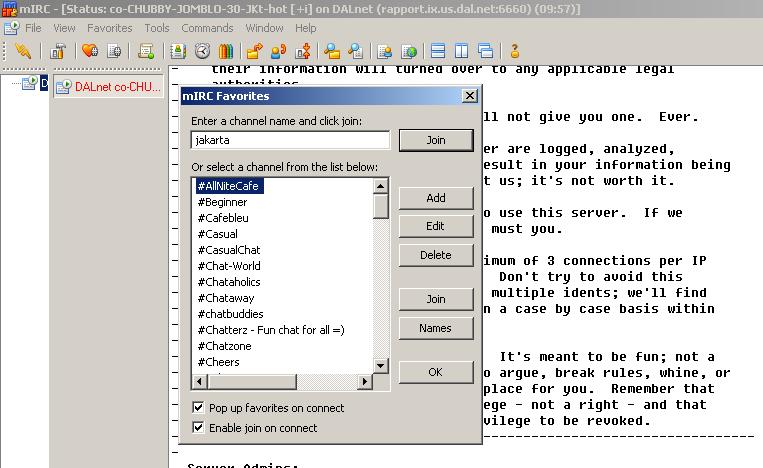The image size is (763, 468).
Task: Click the Edit button
Action: [436, 226]
